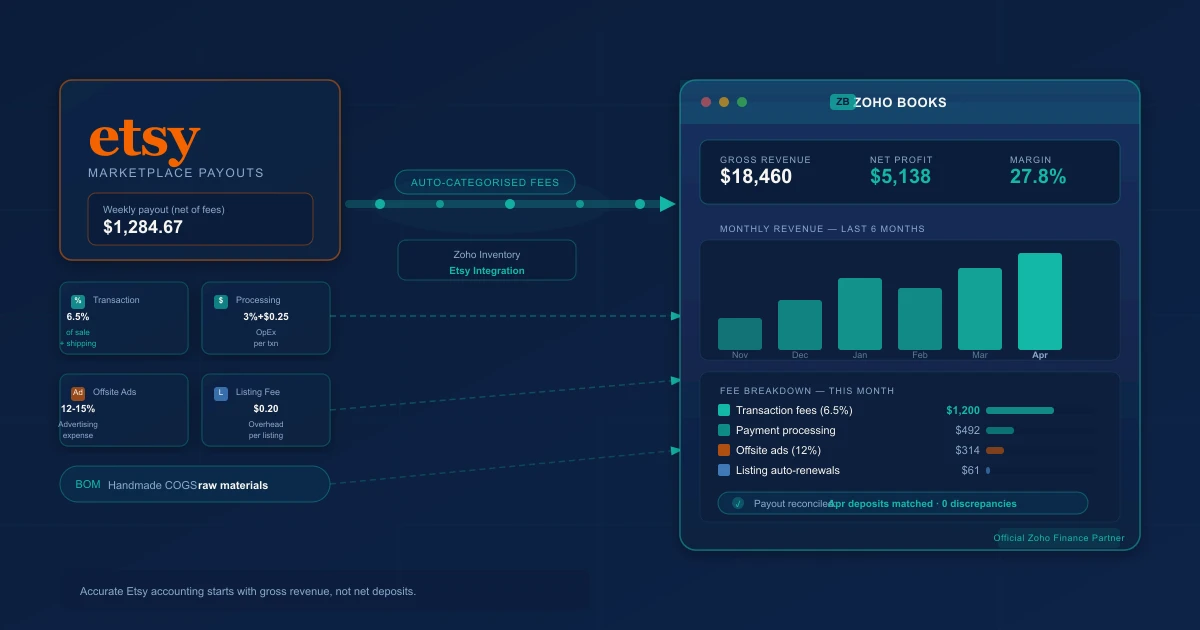The image size is (1200, 630).
Task: Click the Offsite Ads '12-15%' value
Action: pos(78,409)
